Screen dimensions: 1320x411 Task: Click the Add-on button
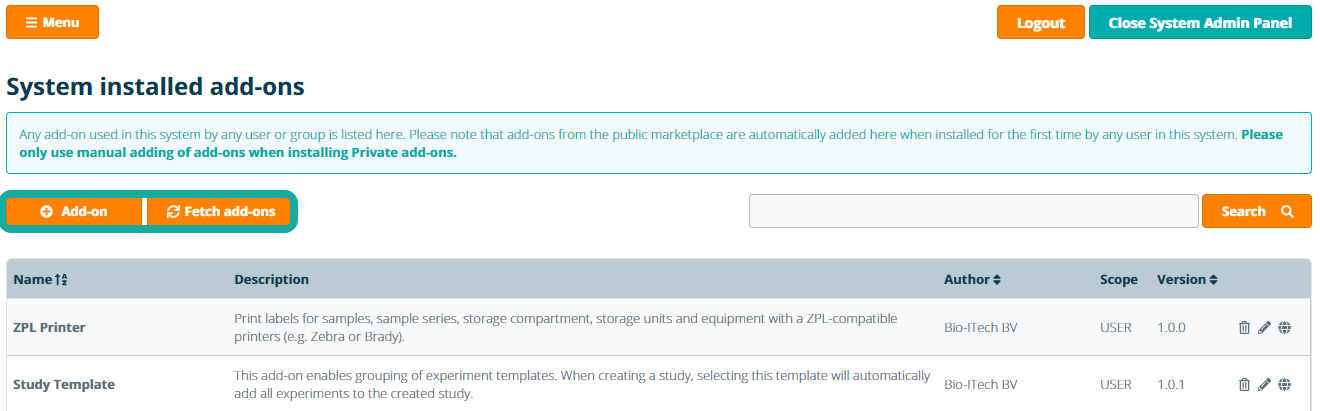[x=75, y=212]
